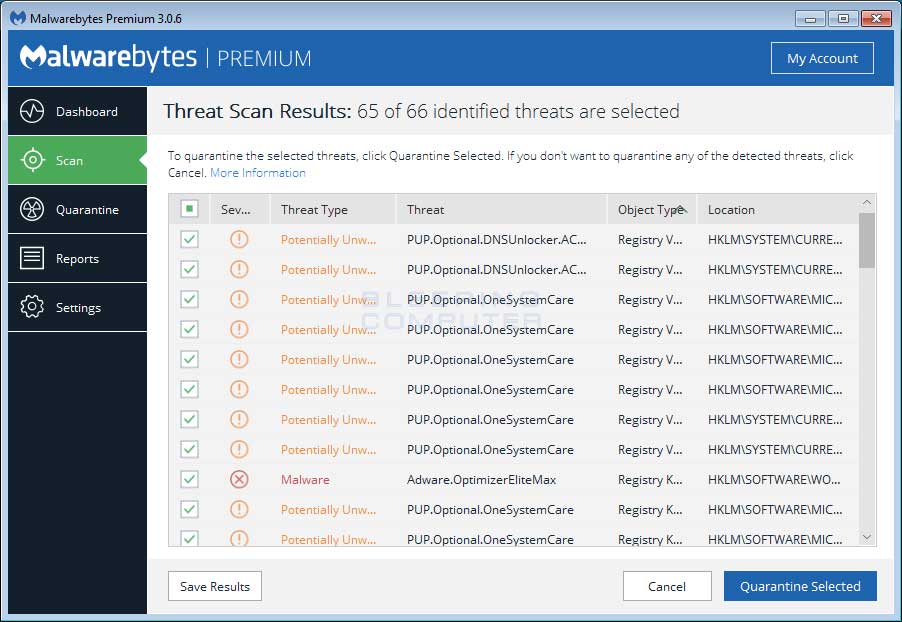Sort by the Object Type column header
Image resolution: width=902 pixels, height=622 pixels.
pos(652,209)
